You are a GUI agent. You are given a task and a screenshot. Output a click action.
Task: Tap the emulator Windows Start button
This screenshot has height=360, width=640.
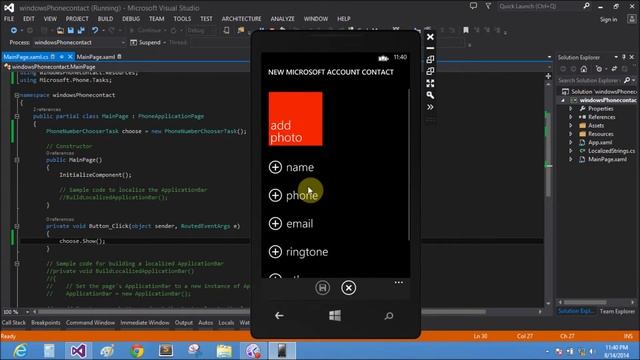point(335,316)
